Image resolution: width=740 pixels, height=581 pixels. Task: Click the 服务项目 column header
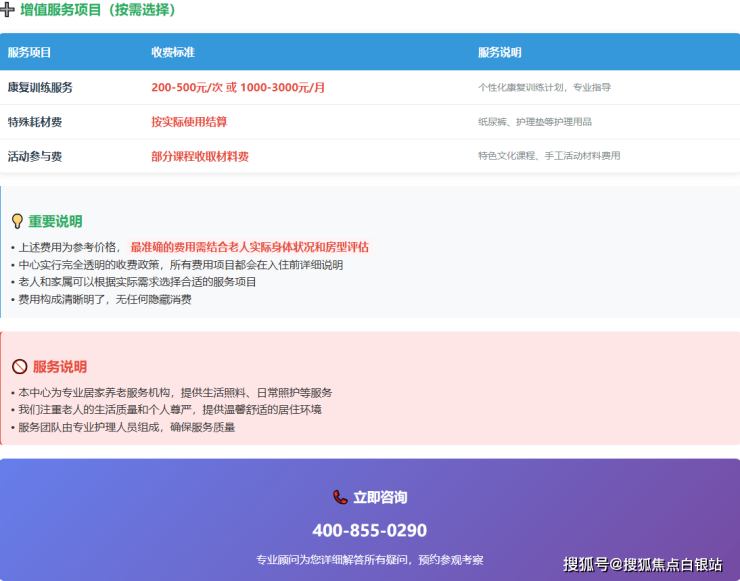tap(29, 52)
